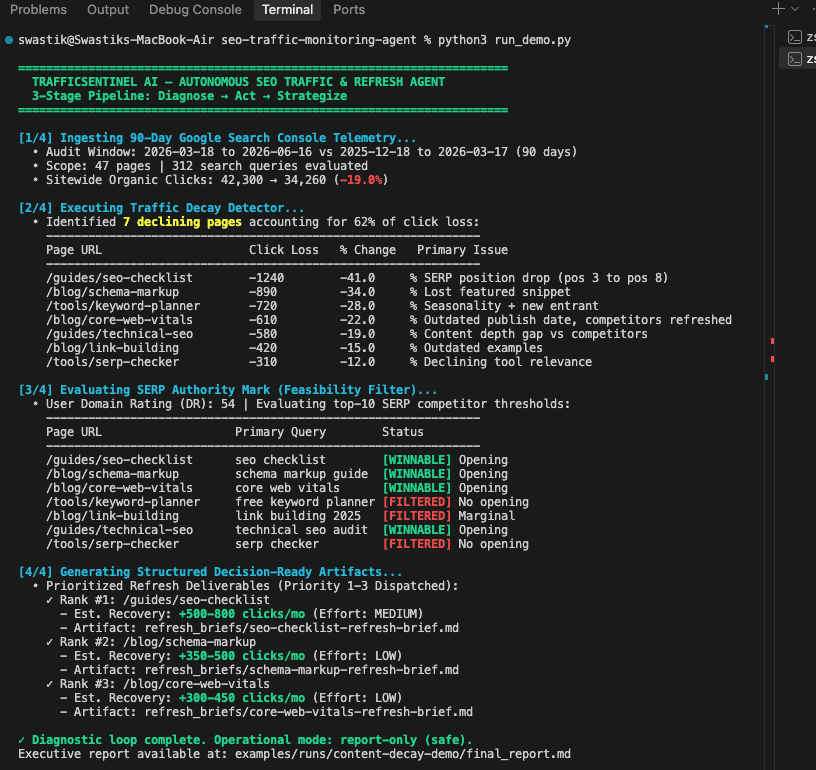The width and height of the screenshot is (816, 770).
Task: Click the 'Primary Issue' column header
Action: (463, 250)
